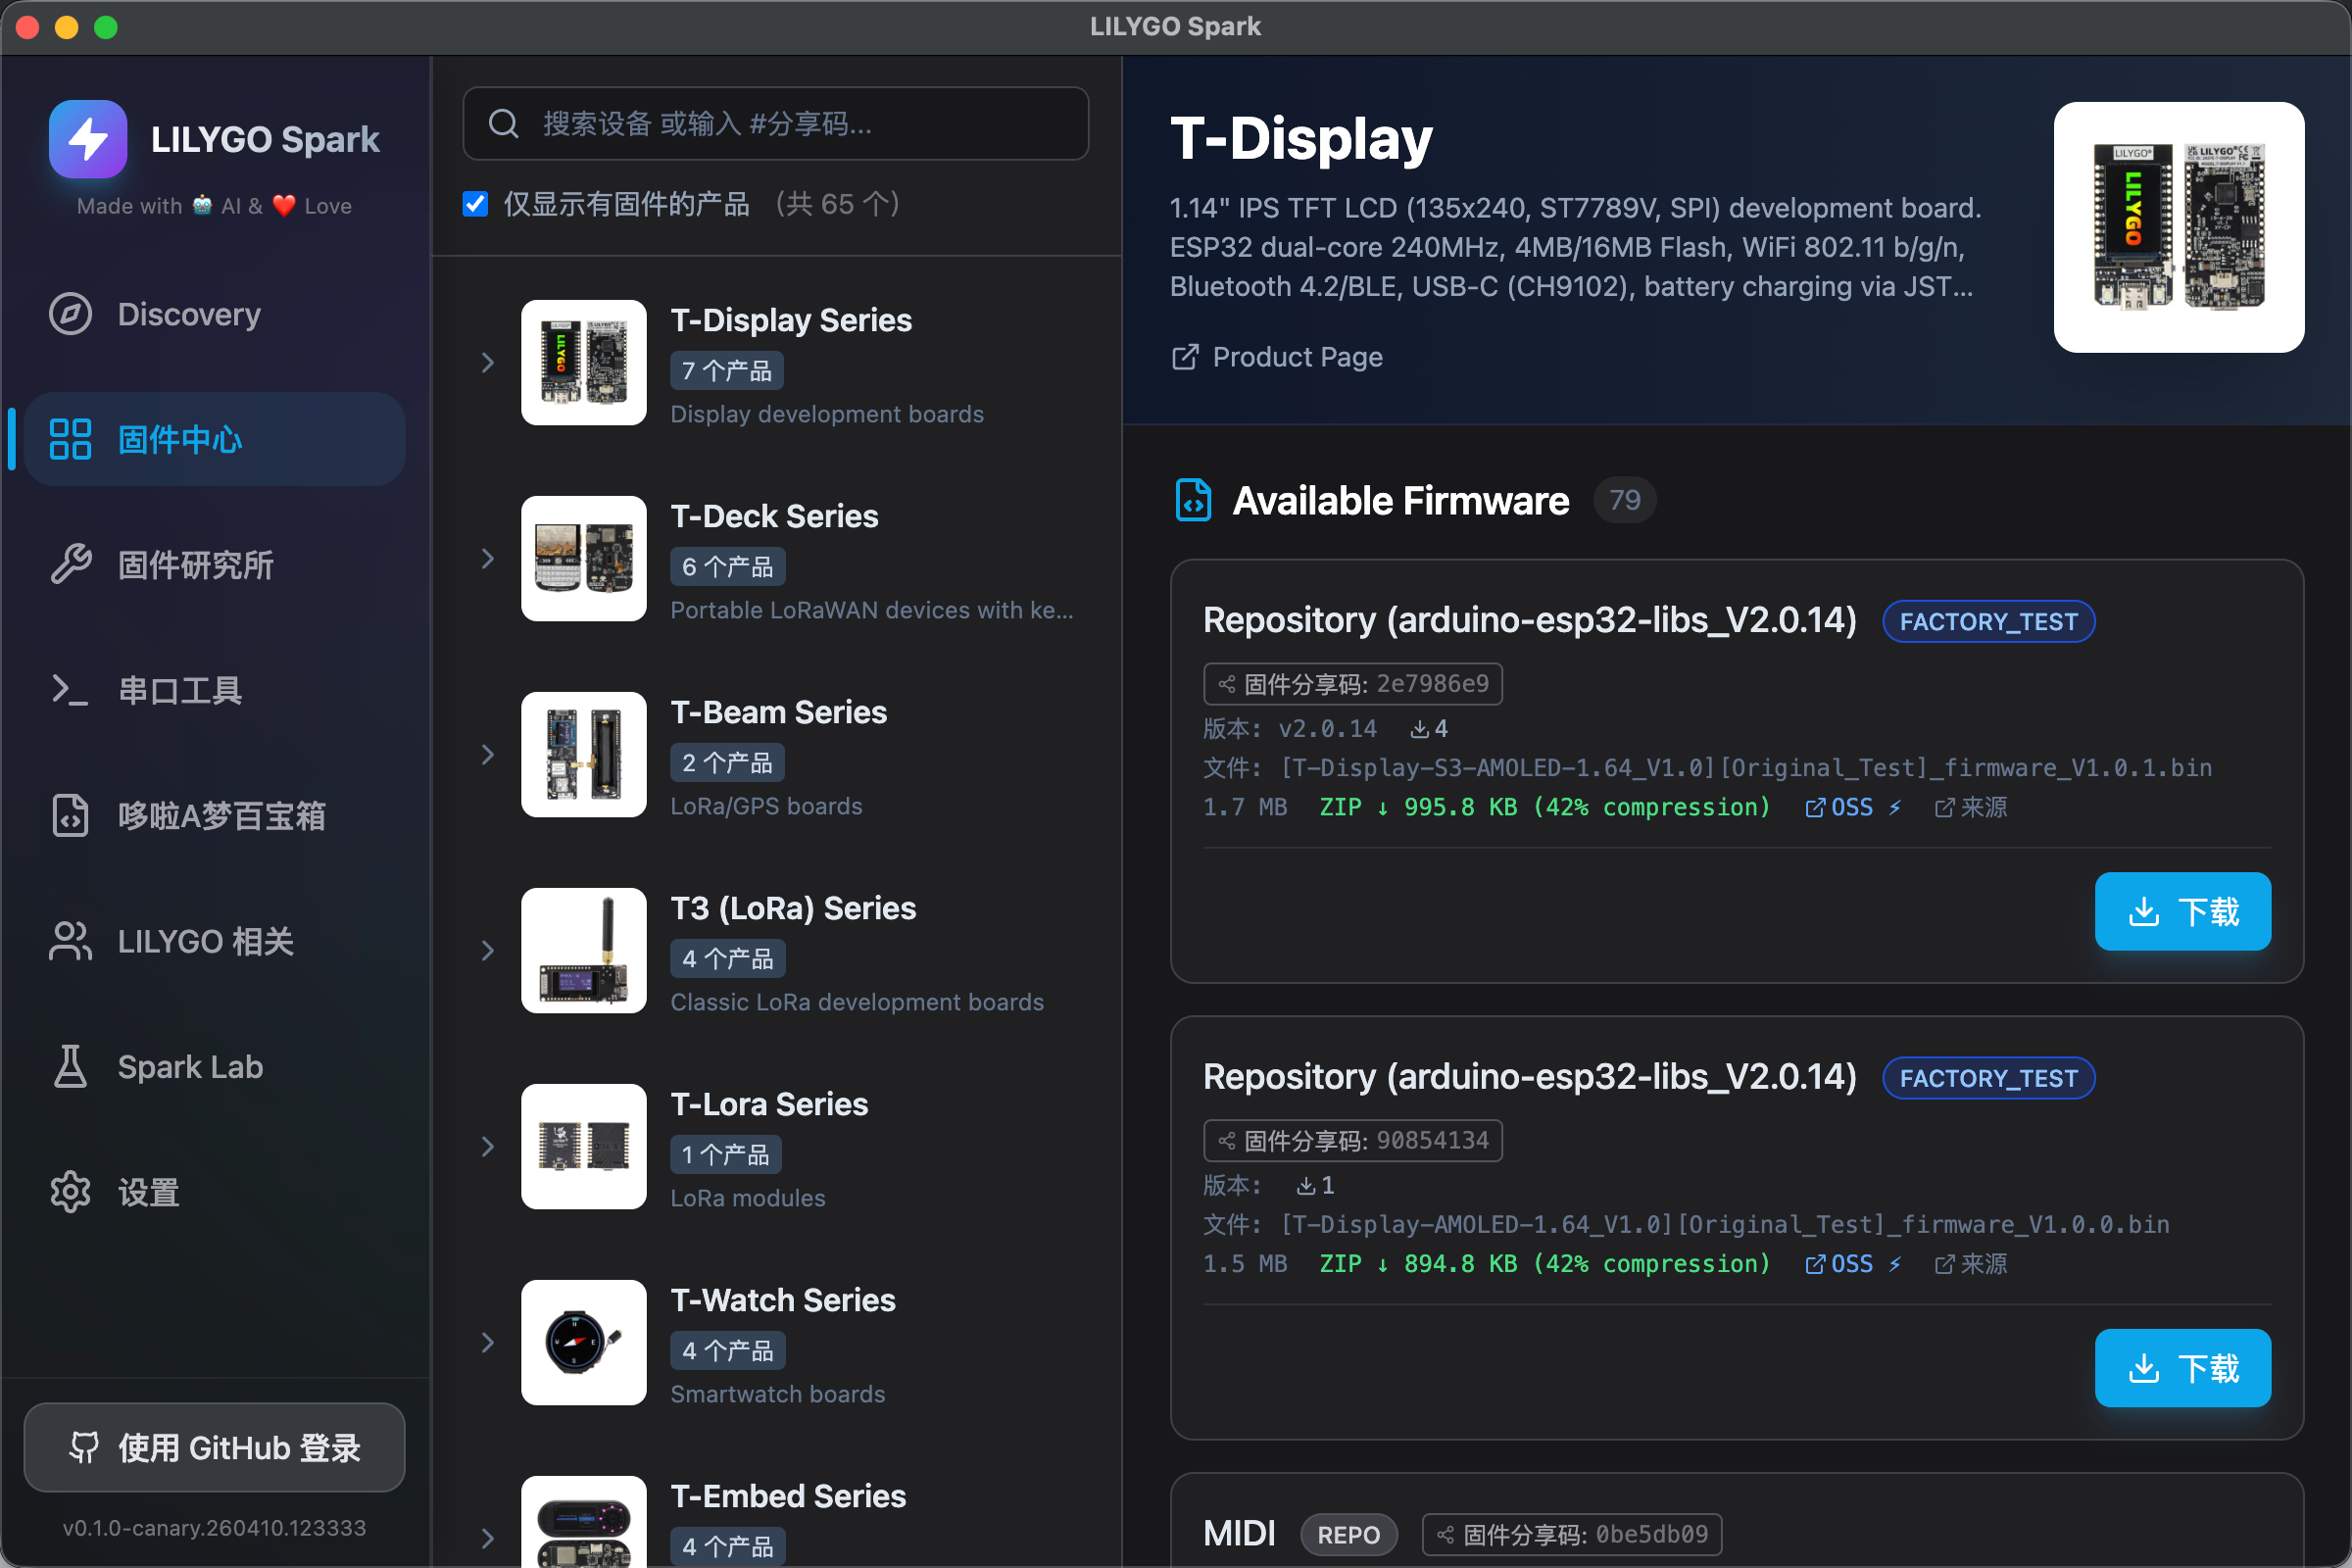Click the Product Page external link icon

1184,357
